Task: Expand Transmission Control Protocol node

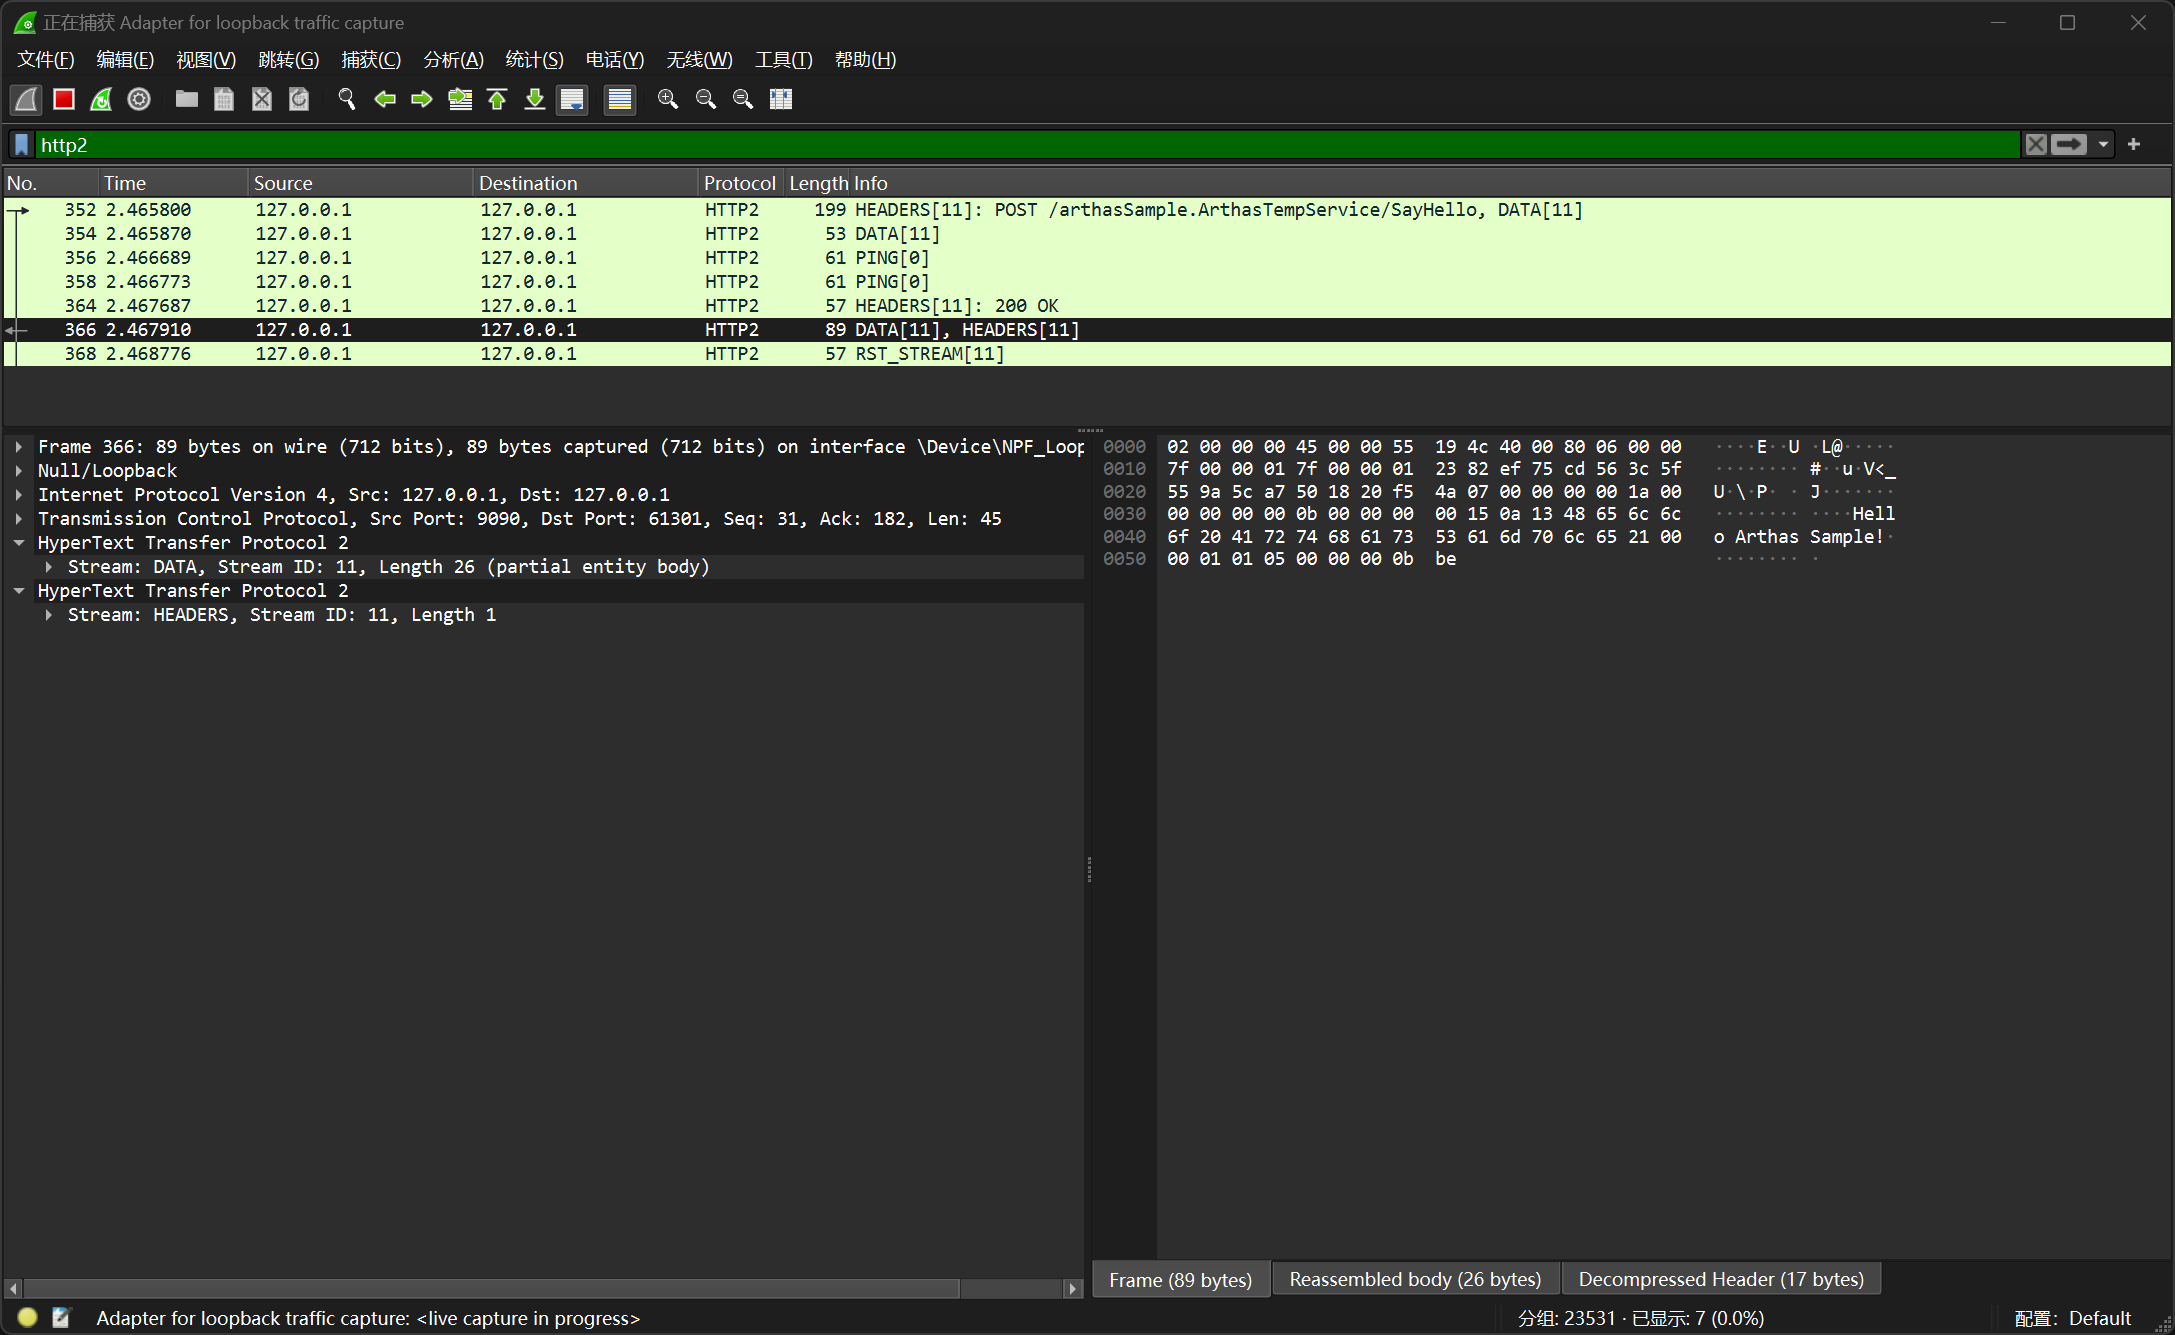Action: pyautogui.click(x=19, y=519)
